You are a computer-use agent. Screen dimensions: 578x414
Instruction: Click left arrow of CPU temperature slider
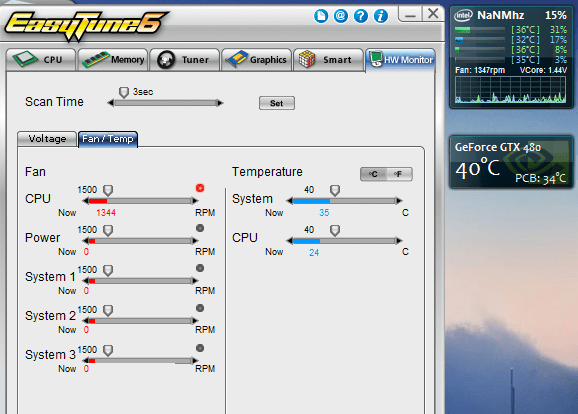click(x=289, y=241)
